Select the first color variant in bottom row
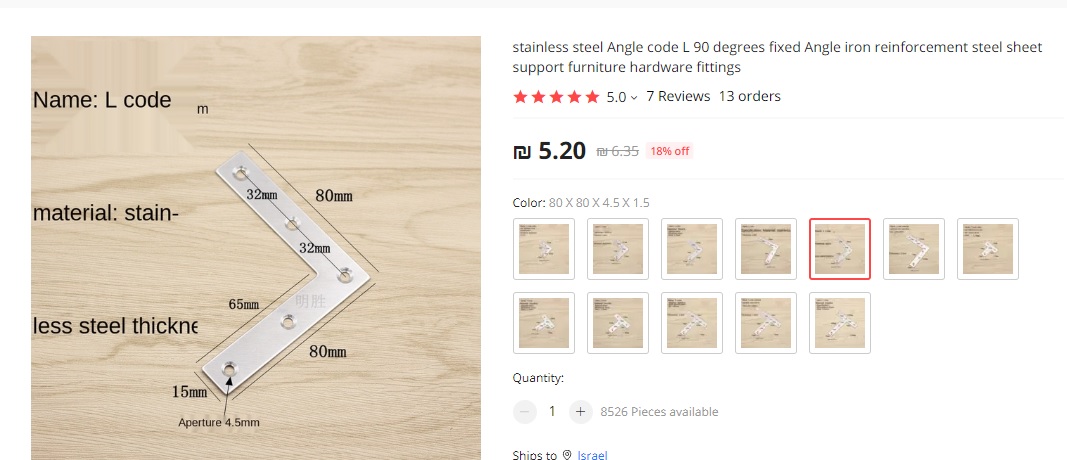This screenshot has height=460, width=1067. (544, 323)
